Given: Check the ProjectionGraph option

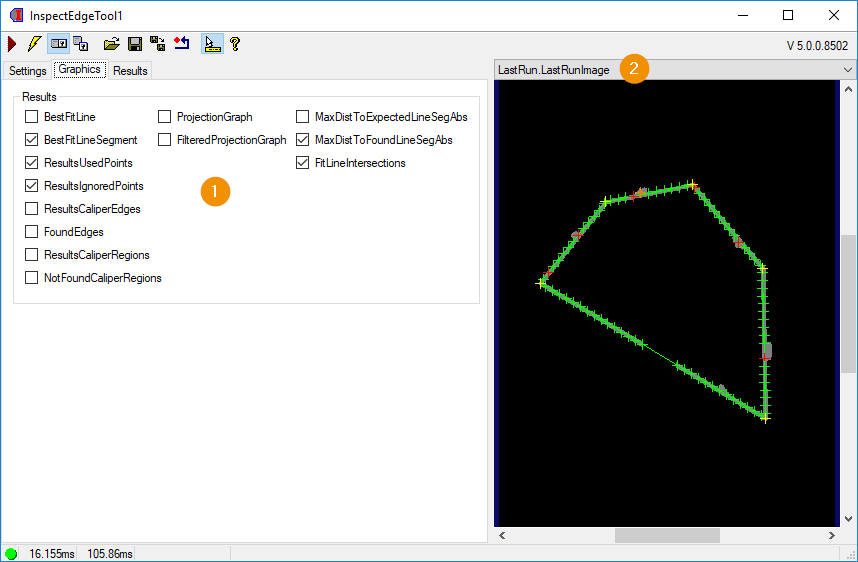Looking at the screenshot, I should [x=164, y=117].
